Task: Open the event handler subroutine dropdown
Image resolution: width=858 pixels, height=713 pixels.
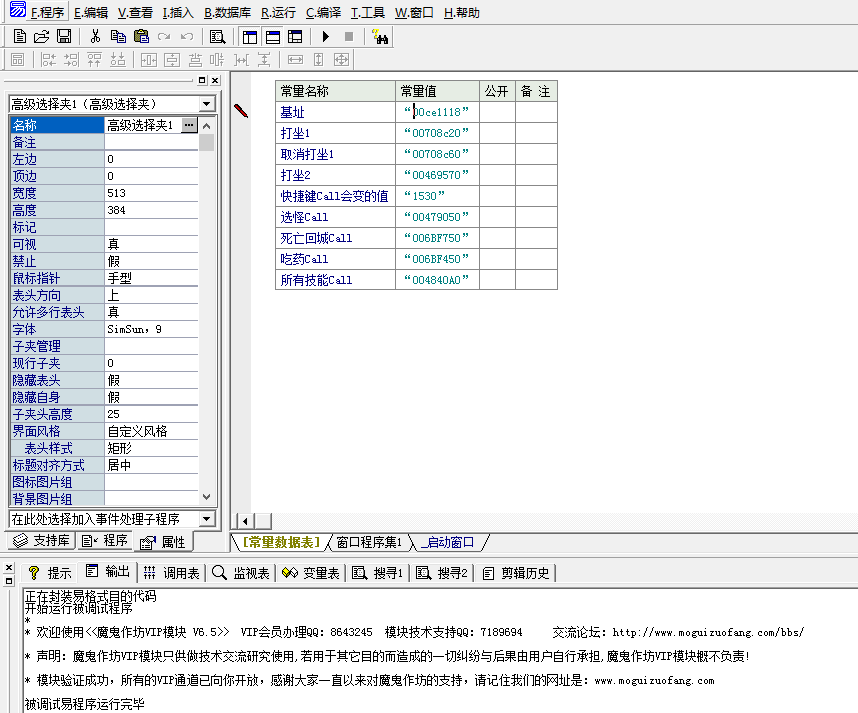Action: coord(206,519)
